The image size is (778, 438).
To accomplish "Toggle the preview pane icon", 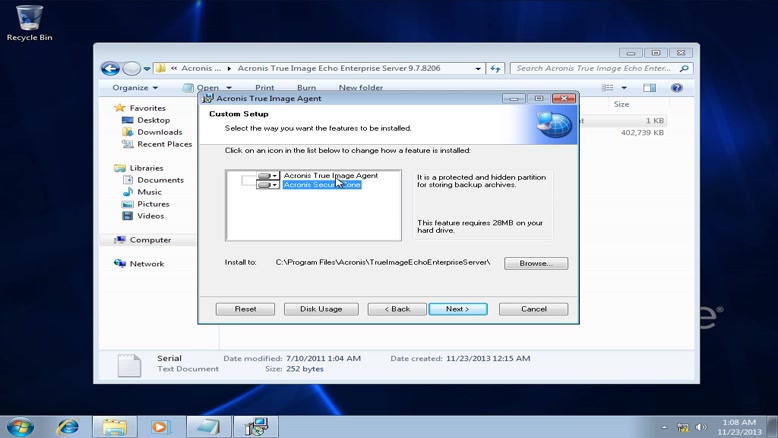I will 649,88.
